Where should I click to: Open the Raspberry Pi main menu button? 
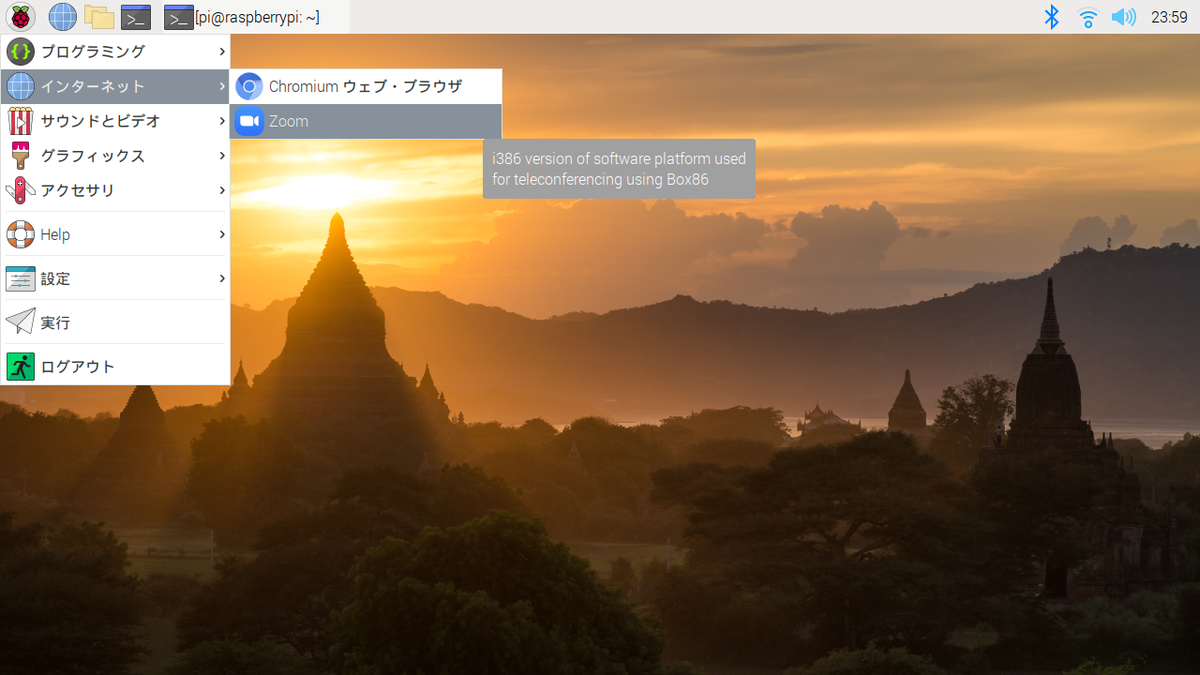[x=20, y=16]
